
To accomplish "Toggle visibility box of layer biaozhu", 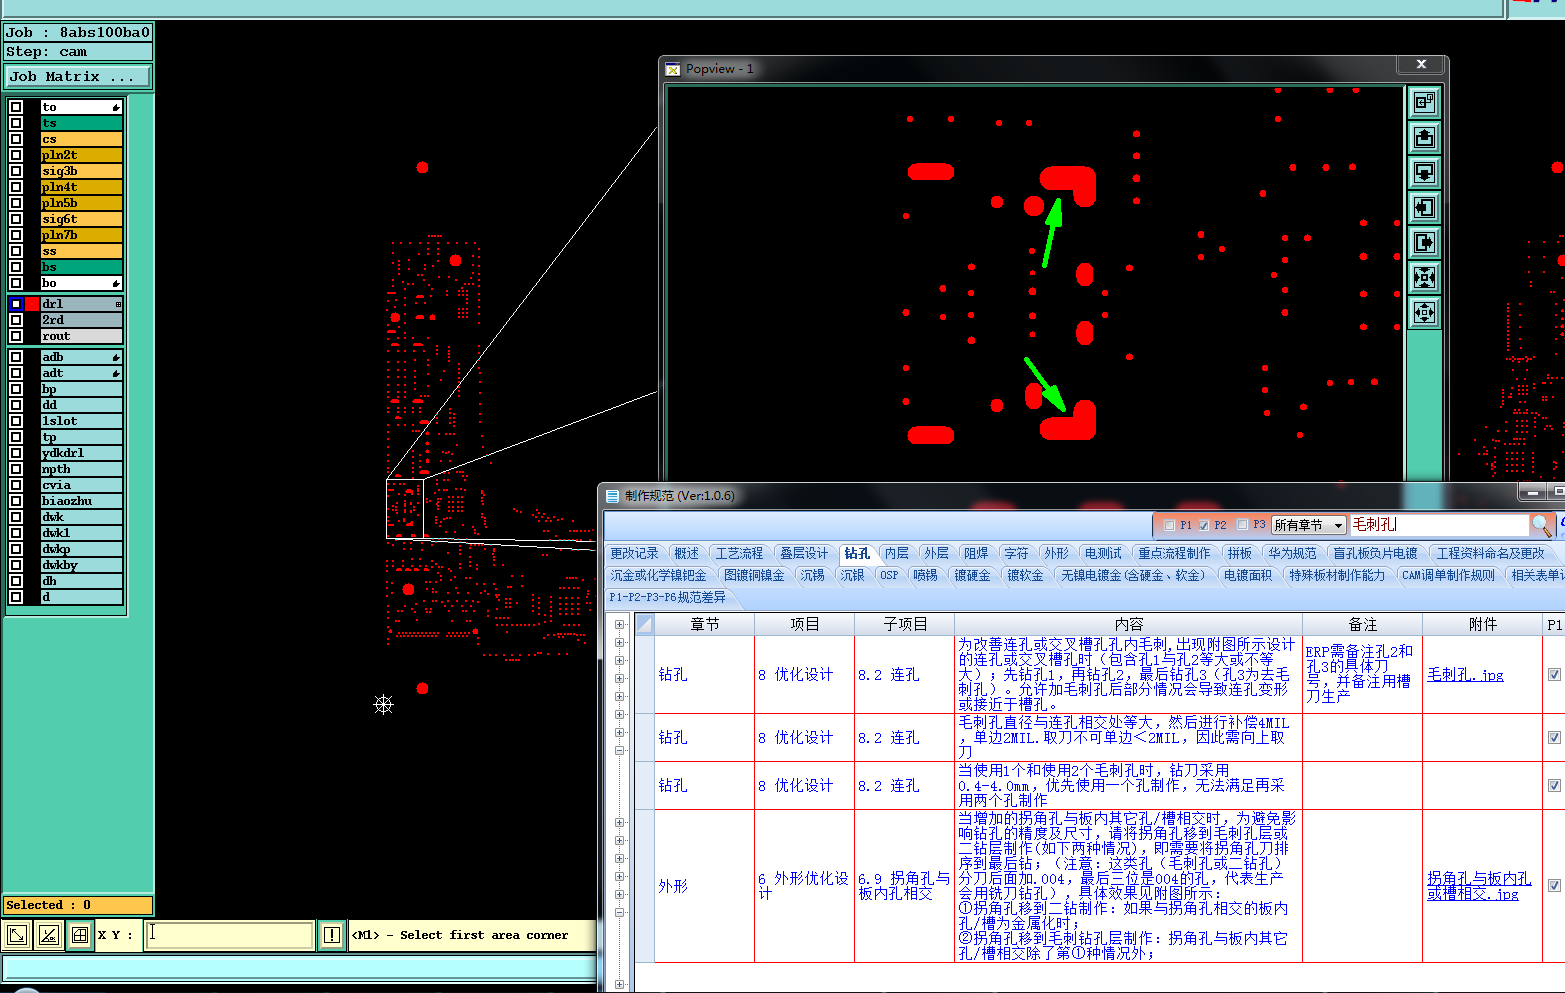I will point(16,501).
